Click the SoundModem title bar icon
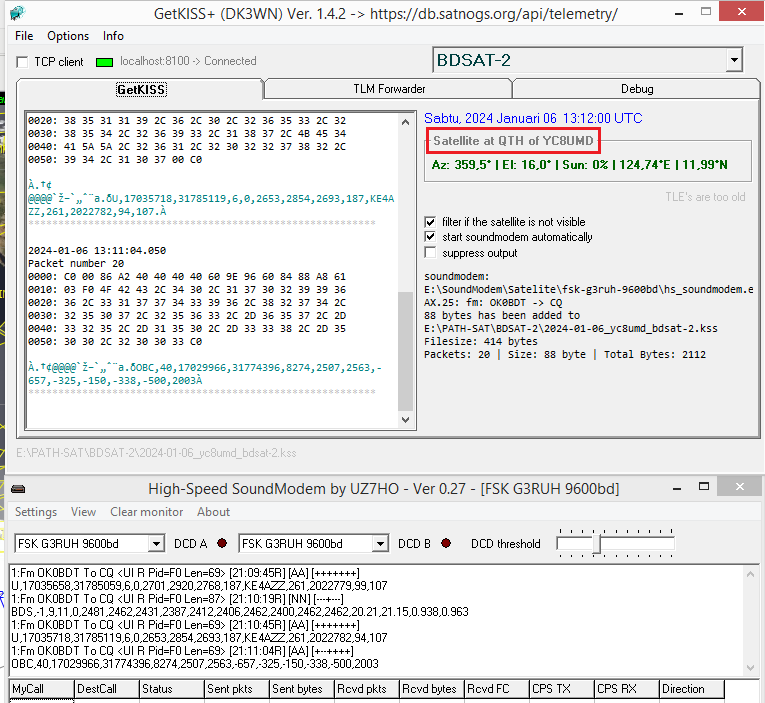The width and height of the screenshot is (765, 703). pos(18,489)
